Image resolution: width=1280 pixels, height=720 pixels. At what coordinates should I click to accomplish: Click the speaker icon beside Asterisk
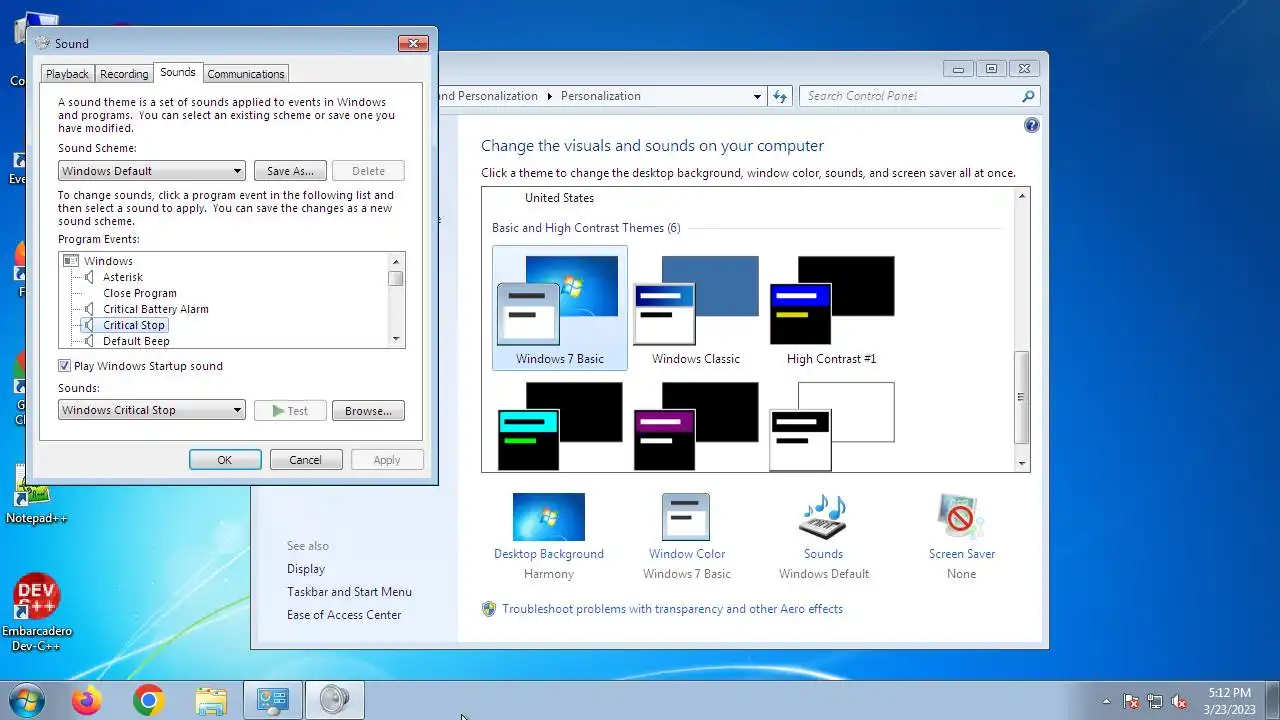tap(89, 277)
